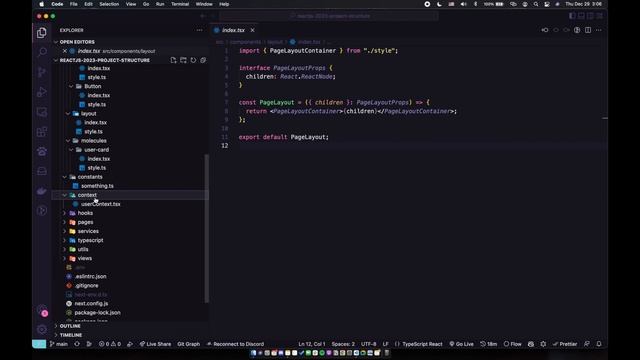Start Live Share from status bar
The image size is (640, 360).
click(155, 344)
